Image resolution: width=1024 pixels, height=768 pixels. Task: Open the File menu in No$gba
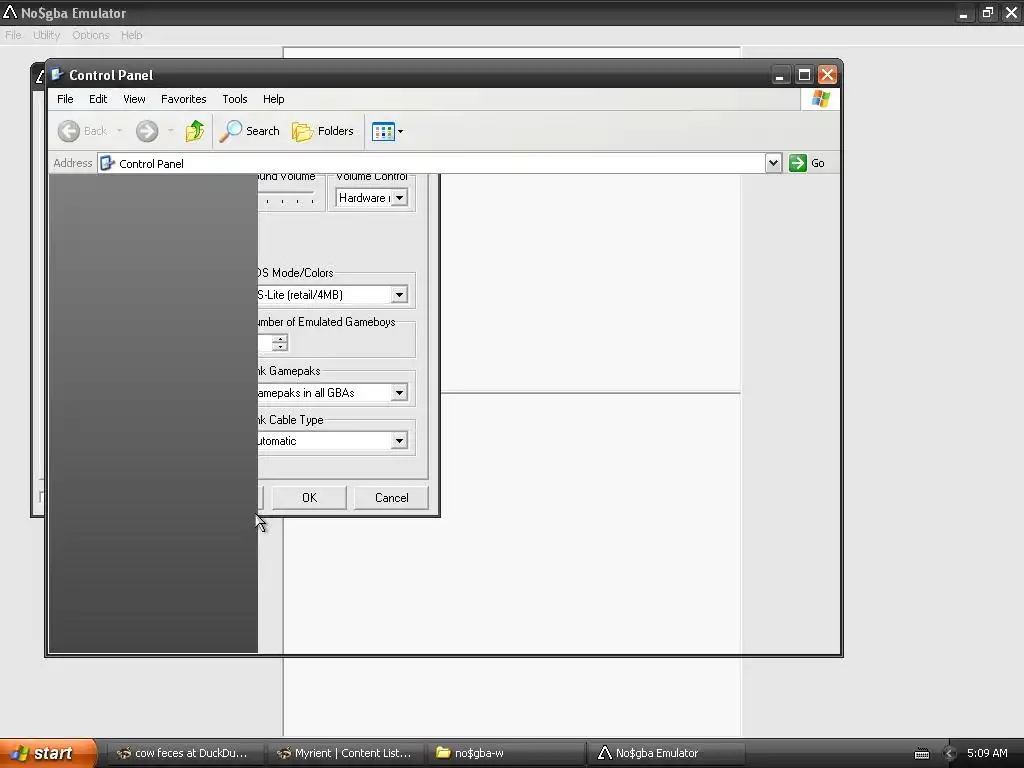tap(13, 35)
